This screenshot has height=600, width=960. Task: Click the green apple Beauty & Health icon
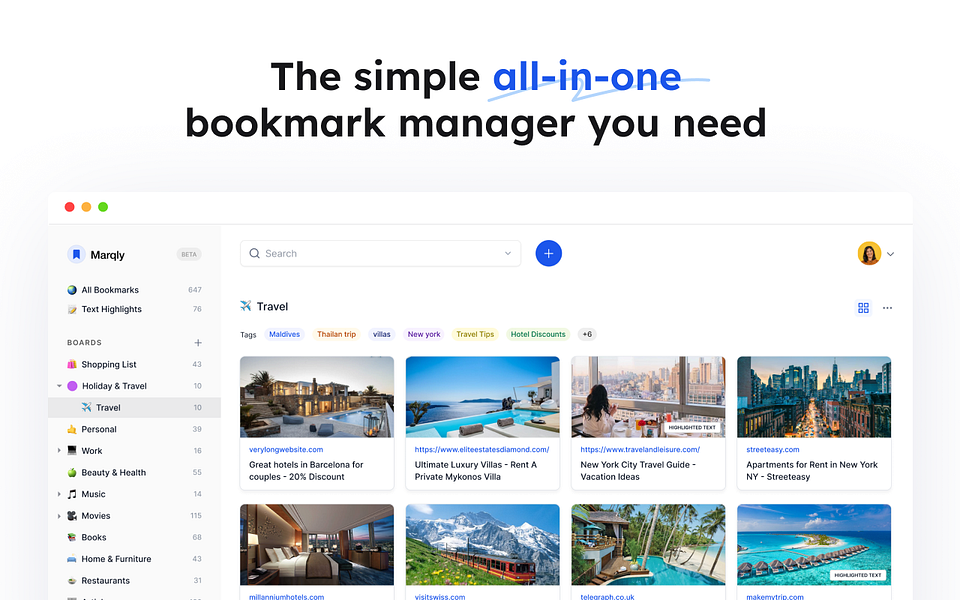[x=72, y=472]
